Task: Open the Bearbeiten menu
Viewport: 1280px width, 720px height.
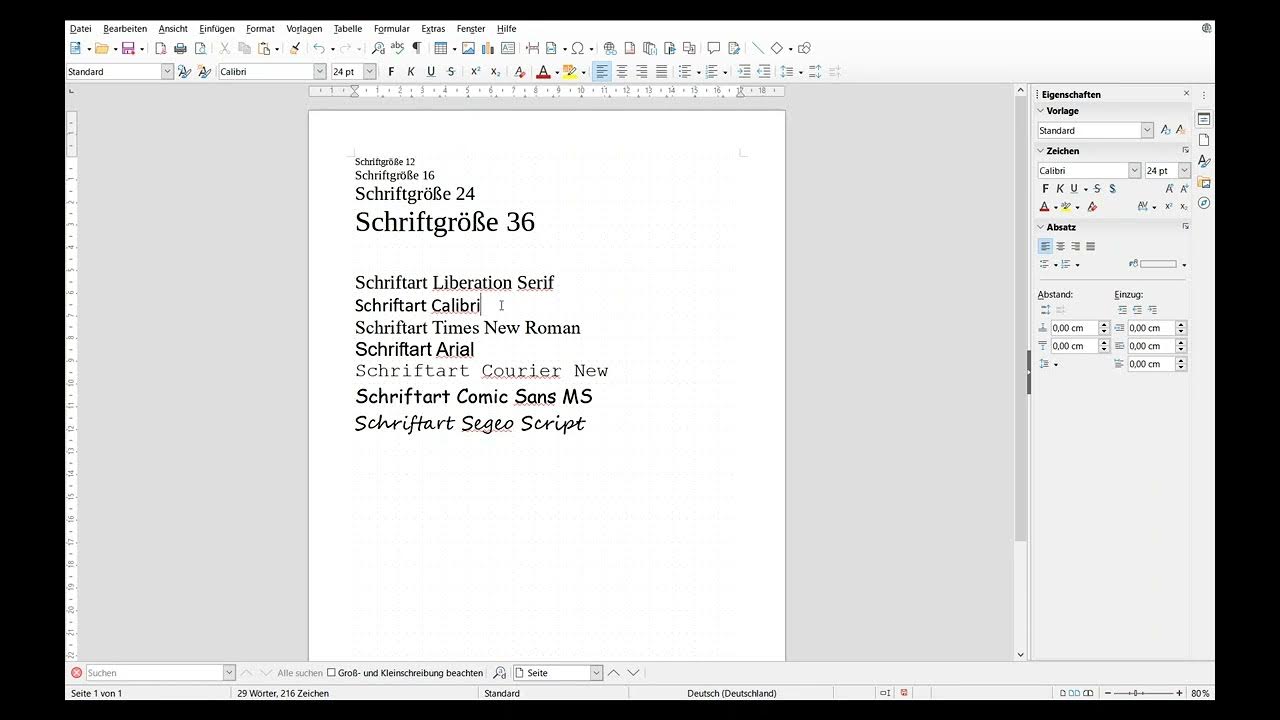Action: (125, 29)
